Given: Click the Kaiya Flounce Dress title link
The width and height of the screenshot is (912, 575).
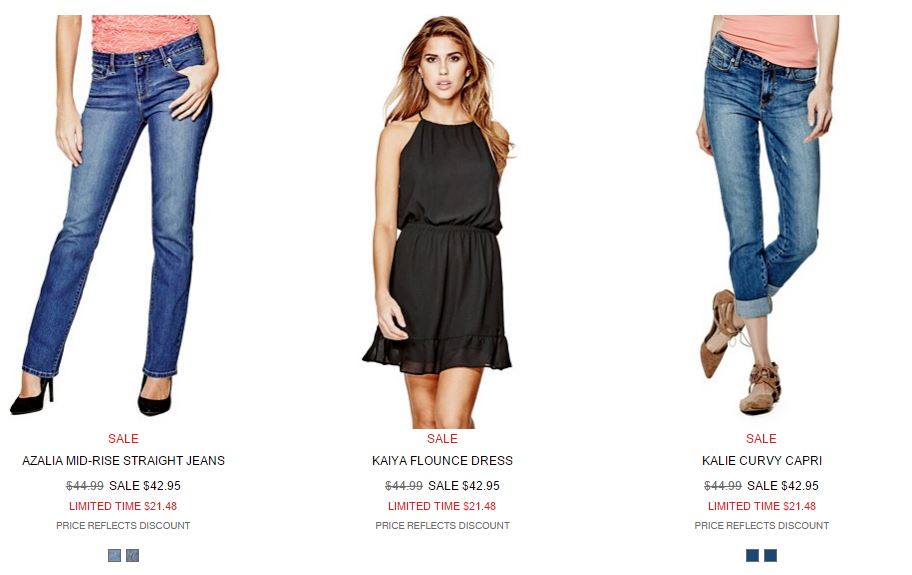Looking at the screenshot, I should click(442, 460).
